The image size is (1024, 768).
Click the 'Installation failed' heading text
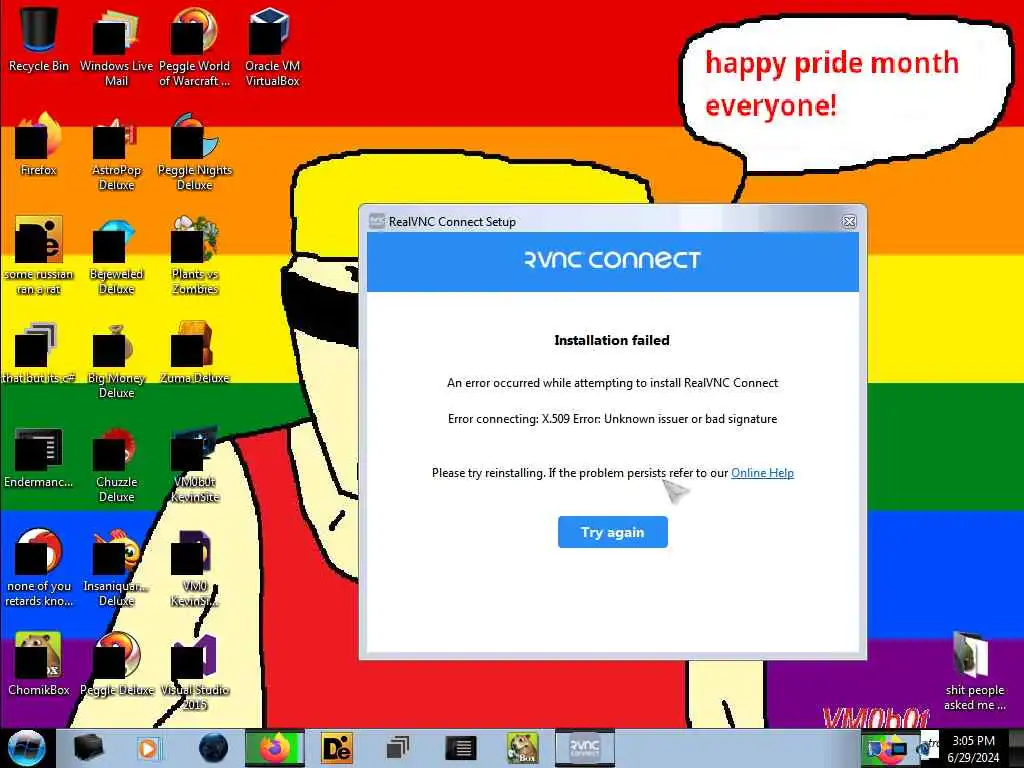[x=612, y=340]
